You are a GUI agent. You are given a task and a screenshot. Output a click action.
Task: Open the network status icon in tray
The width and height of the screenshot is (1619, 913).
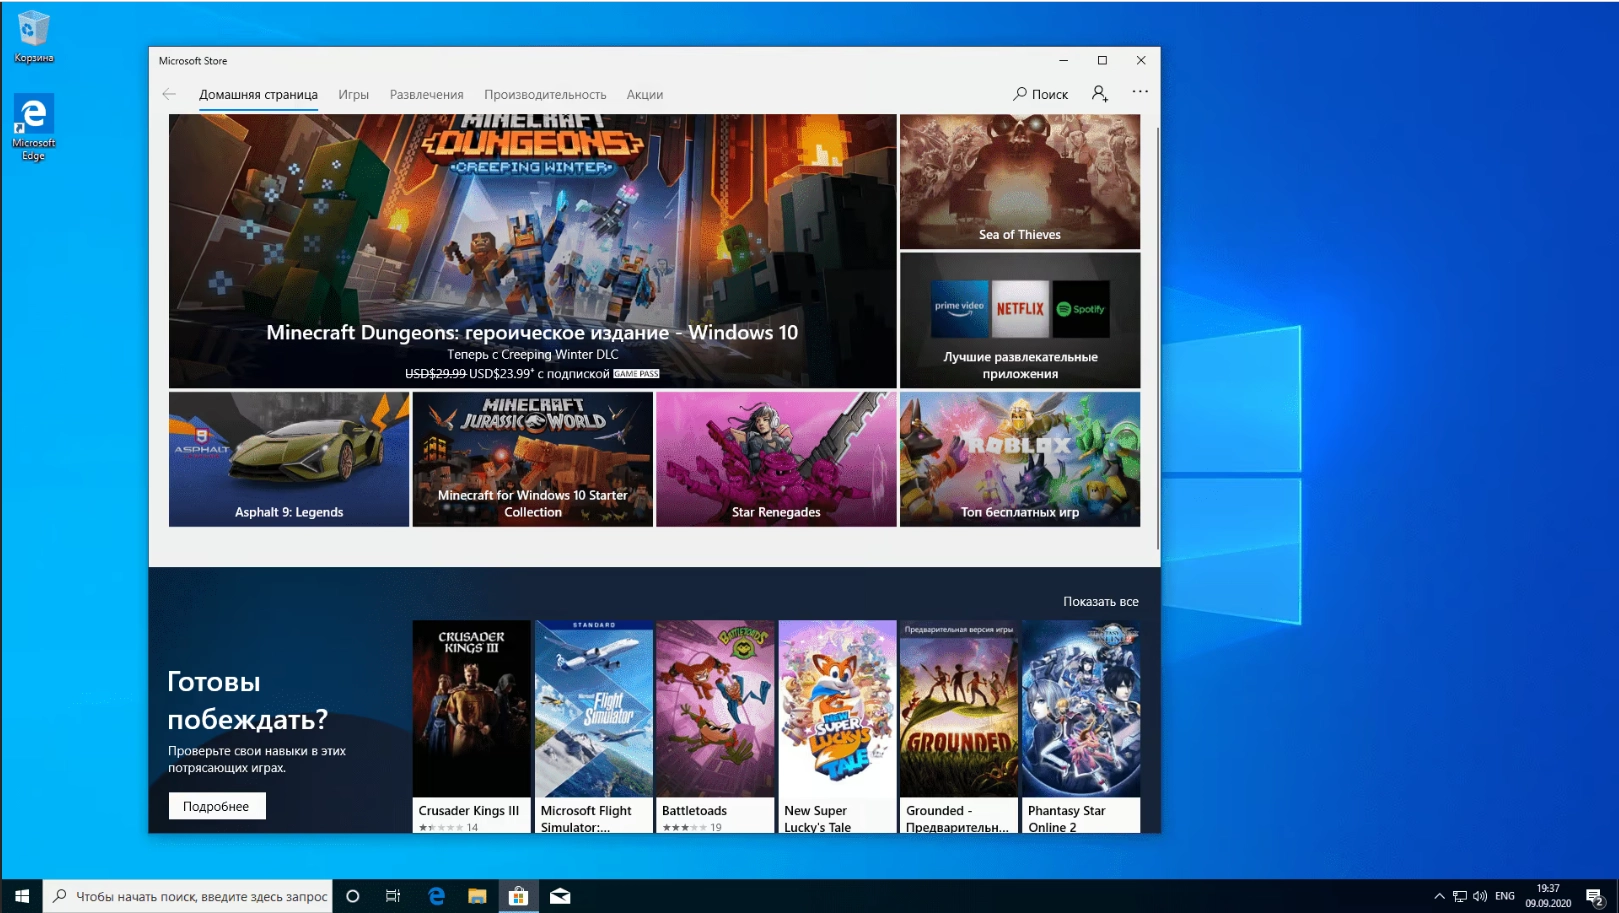(1461, 896)
